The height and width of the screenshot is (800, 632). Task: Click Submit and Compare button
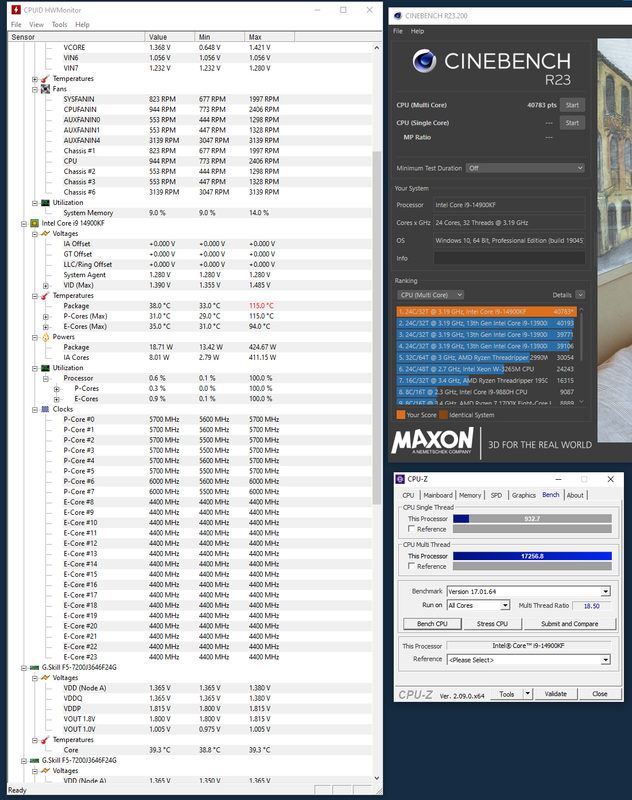570,623
